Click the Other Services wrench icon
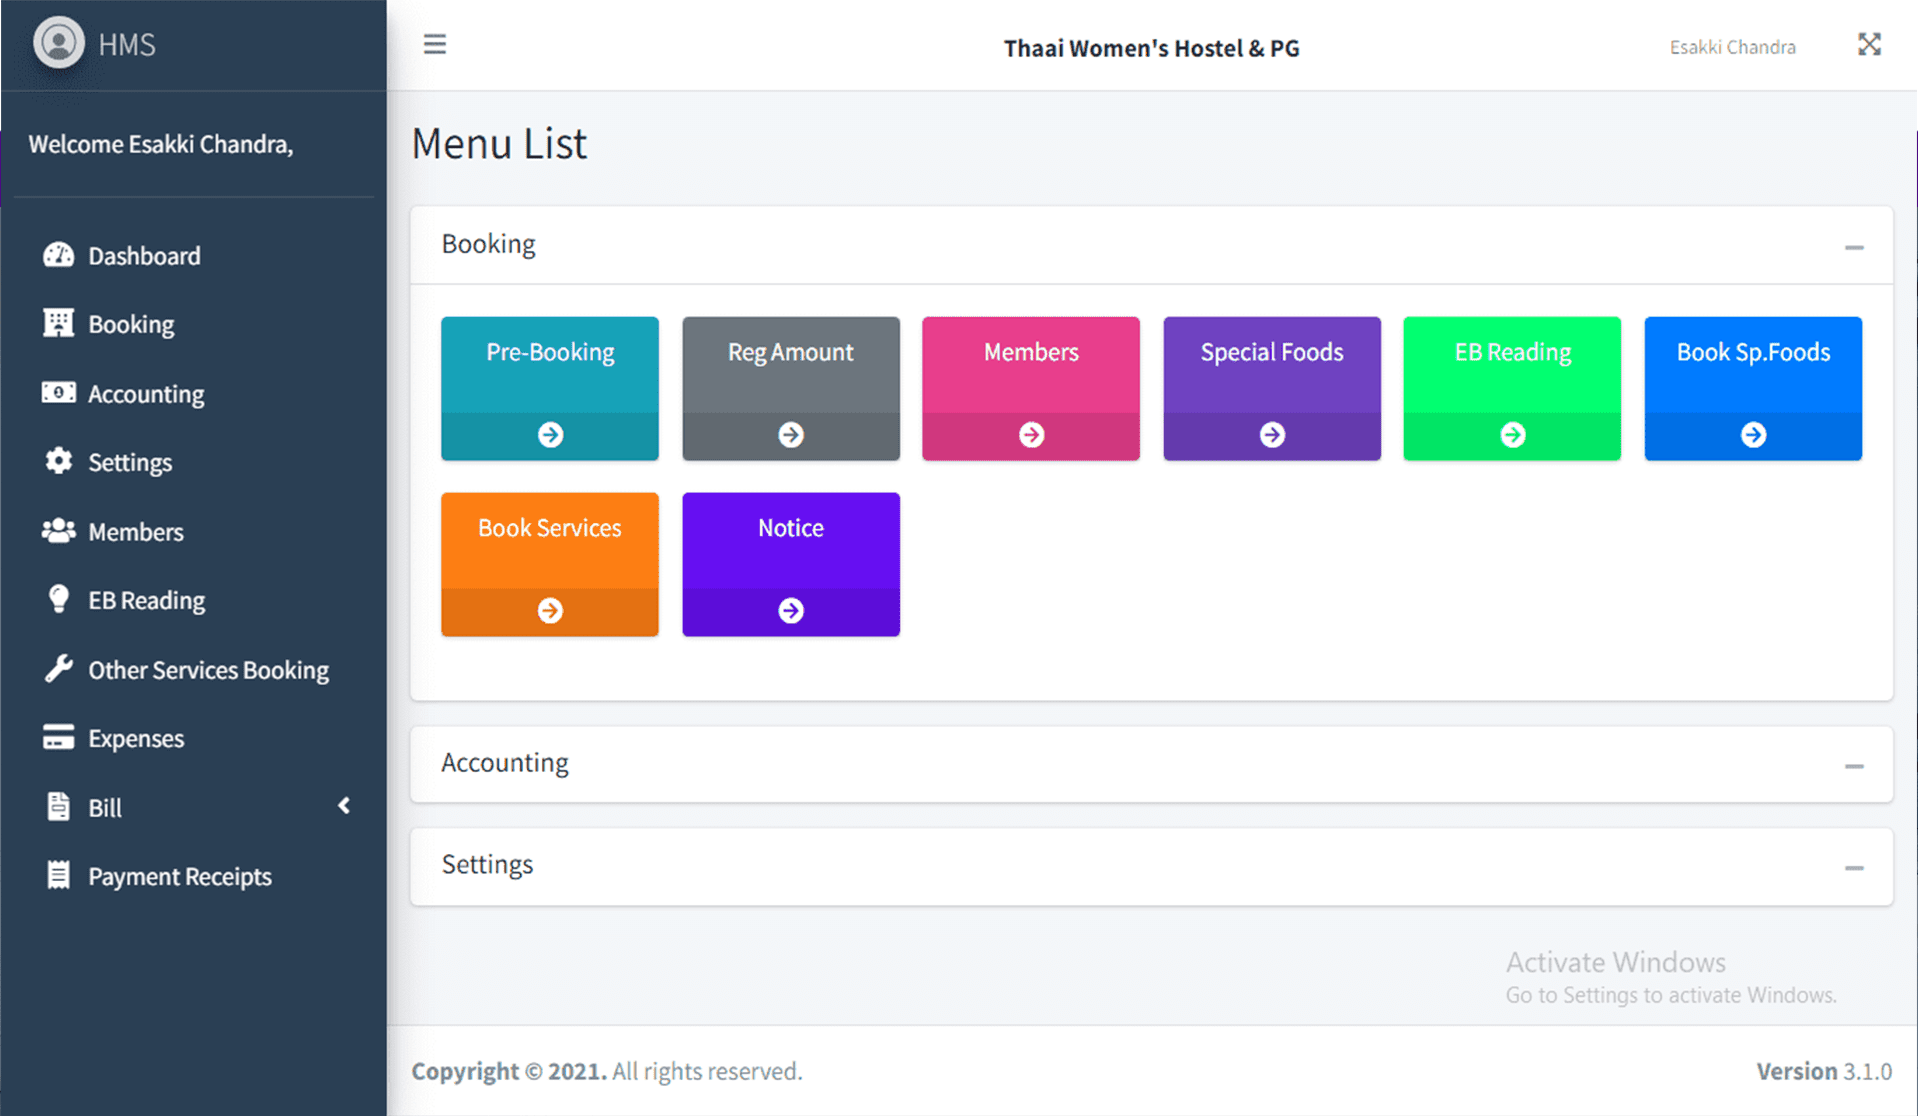 [58, 668]
